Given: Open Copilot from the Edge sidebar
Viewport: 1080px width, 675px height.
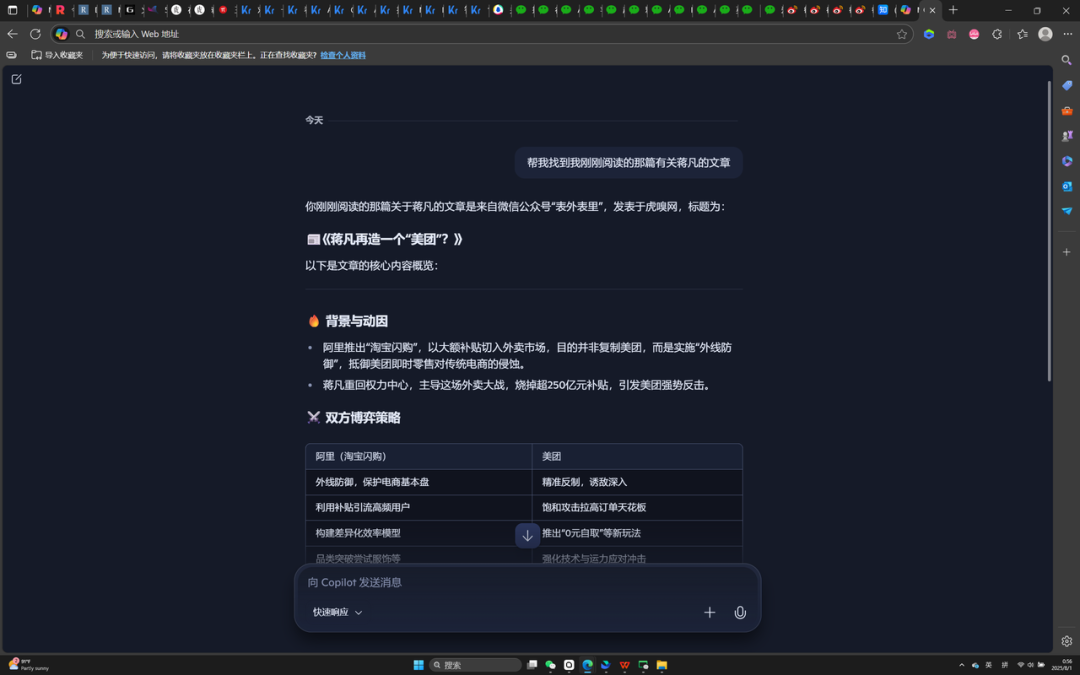Looking at the screenshot, I should coord(1066,162).
